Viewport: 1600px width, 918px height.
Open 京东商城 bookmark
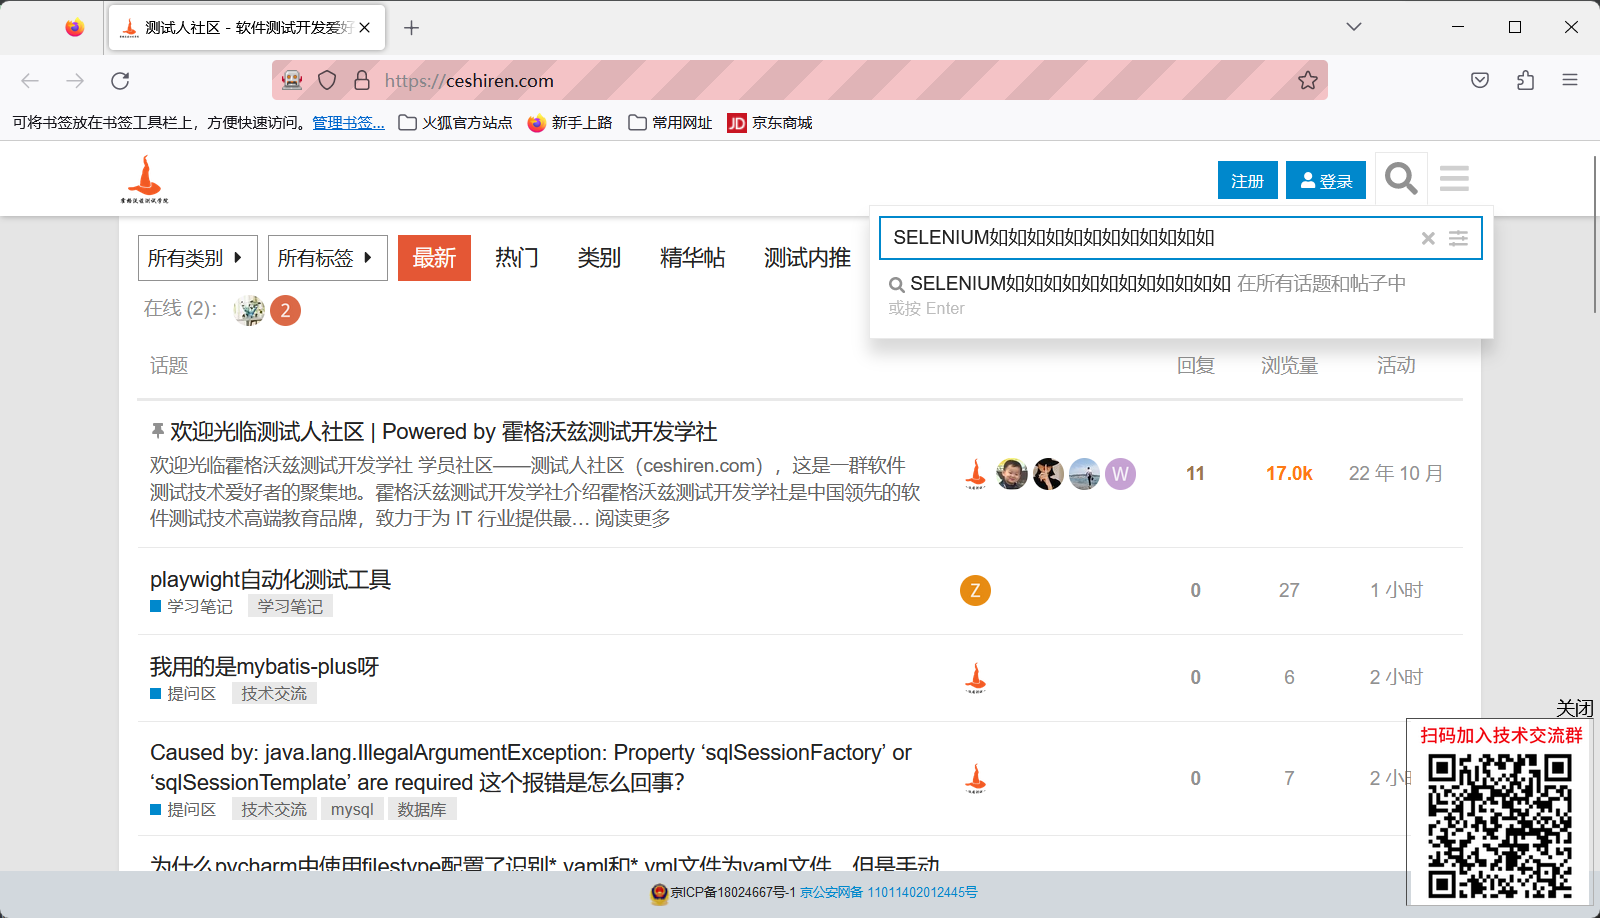(770, 123)
